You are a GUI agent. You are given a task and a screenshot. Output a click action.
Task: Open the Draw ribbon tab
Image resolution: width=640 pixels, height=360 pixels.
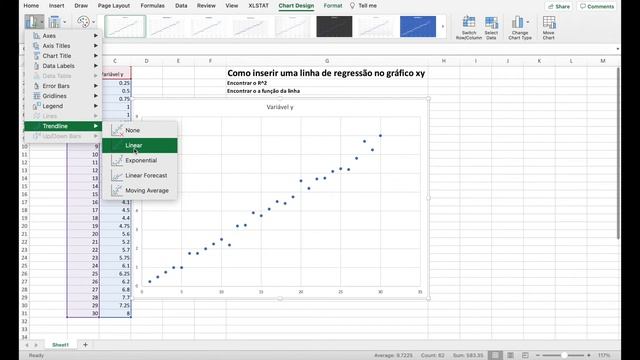pyautogui.click(x=81, y=6)
